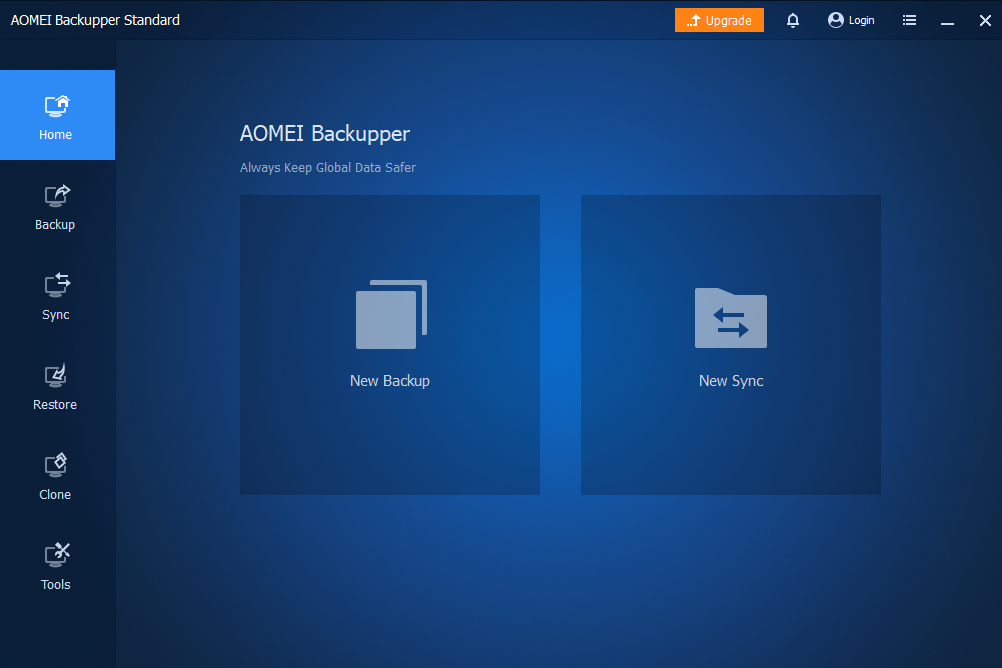Start a New Backup from the card
Screen dimensions: 1002x668
click(x=390, y=345)
